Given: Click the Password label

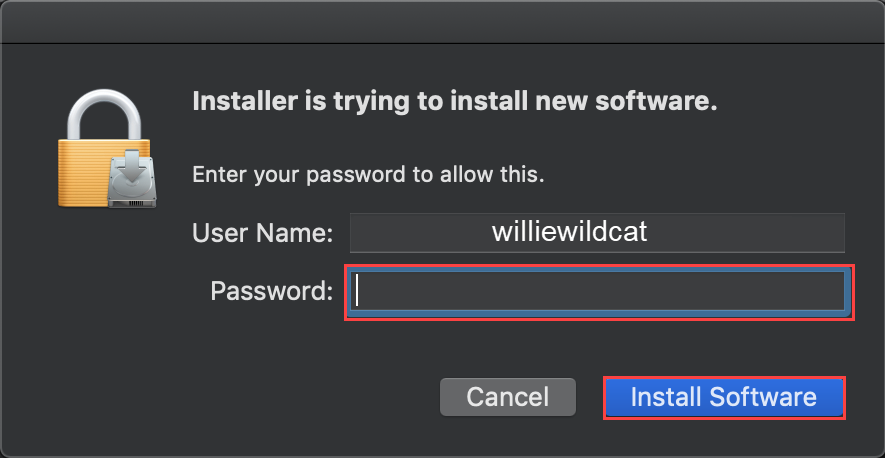Looking at the screenshot, I should [271, 291].
